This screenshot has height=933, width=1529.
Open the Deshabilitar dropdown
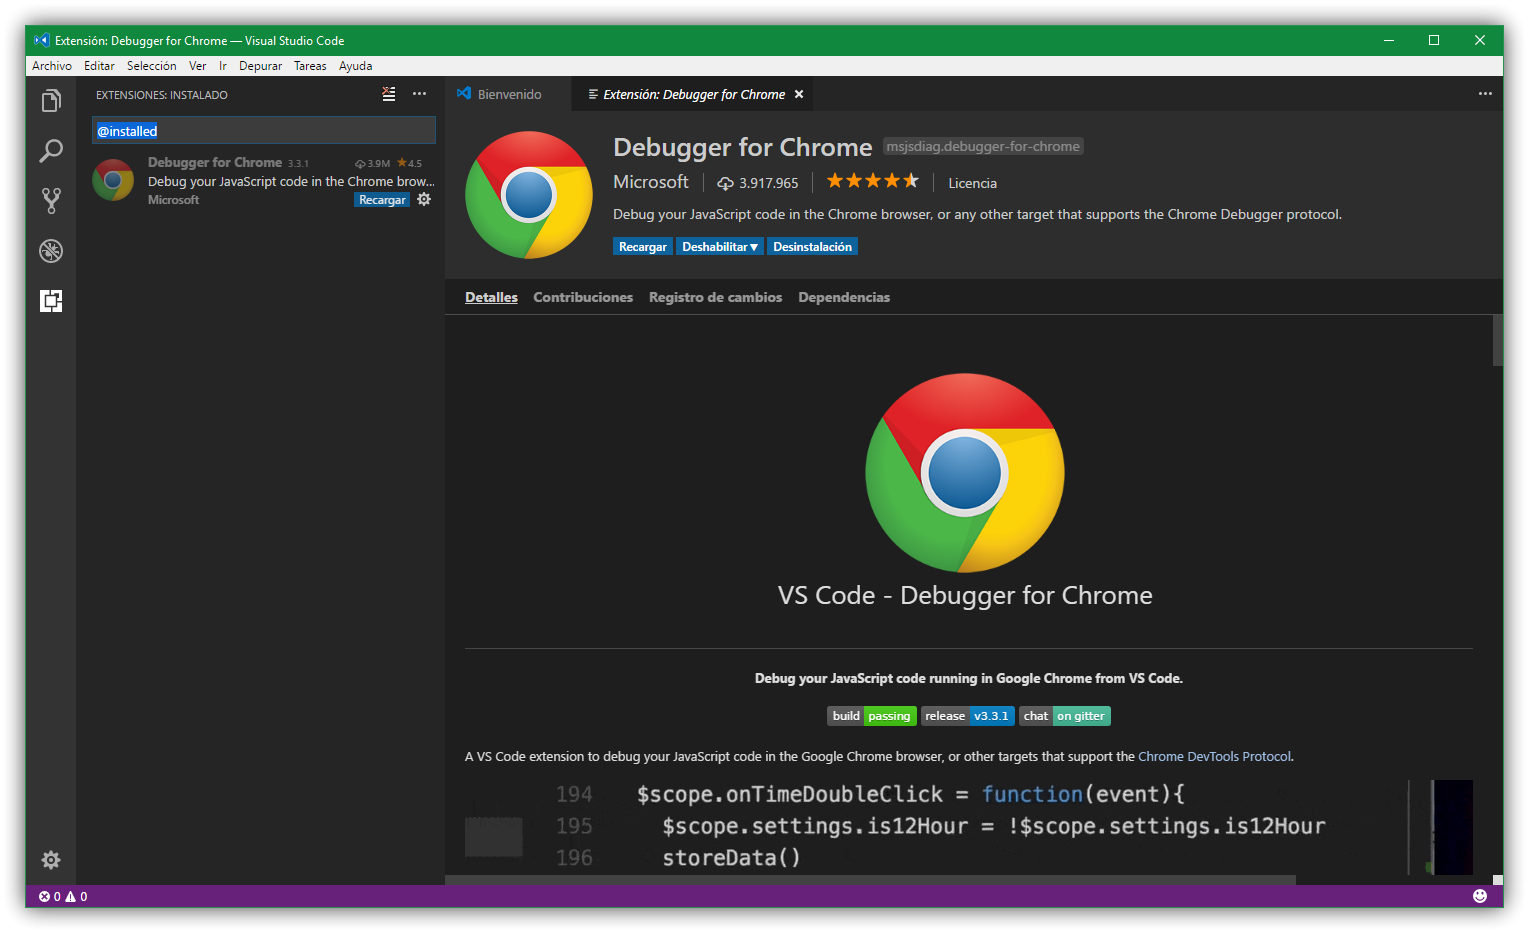coord(720,247)
